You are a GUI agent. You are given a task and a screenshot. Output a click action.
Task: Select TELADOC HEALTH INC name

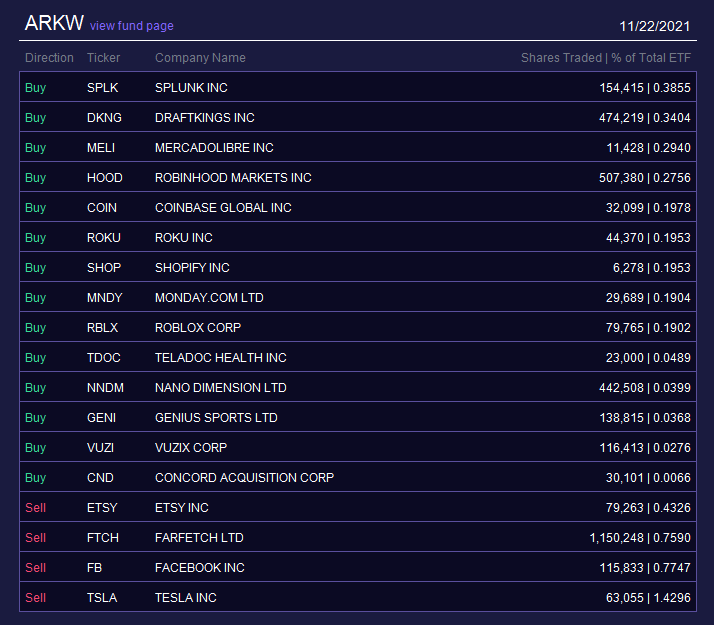[221, 358]
